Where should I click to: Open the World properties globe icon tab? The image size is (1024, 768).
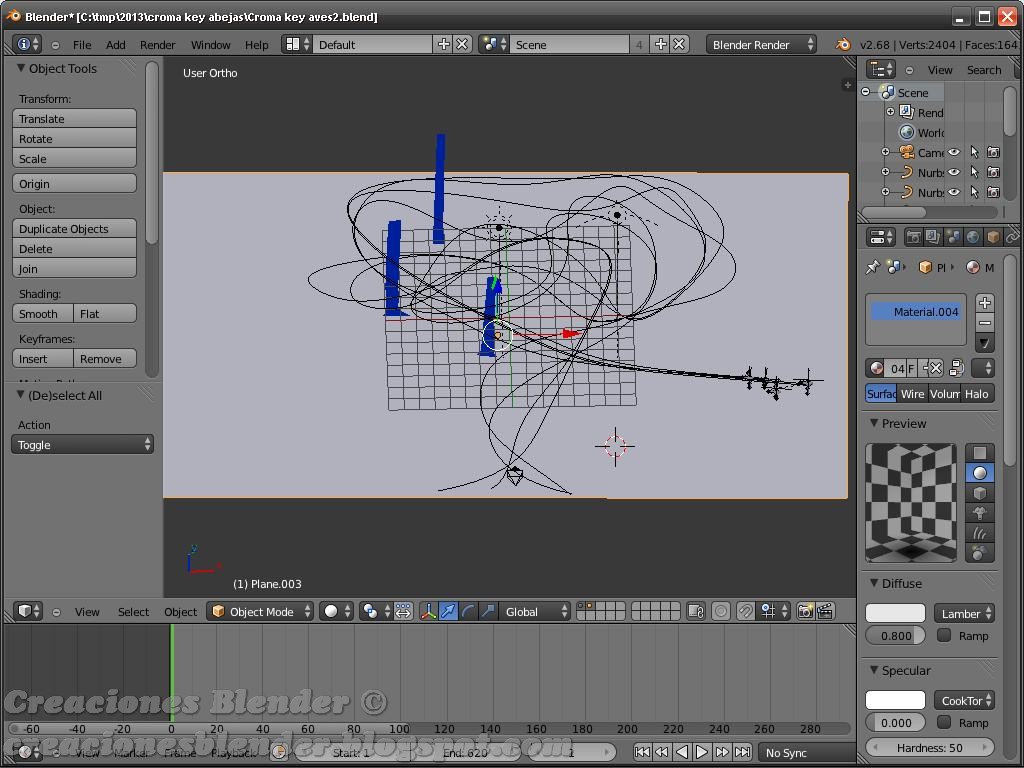[x=971, y=237]
